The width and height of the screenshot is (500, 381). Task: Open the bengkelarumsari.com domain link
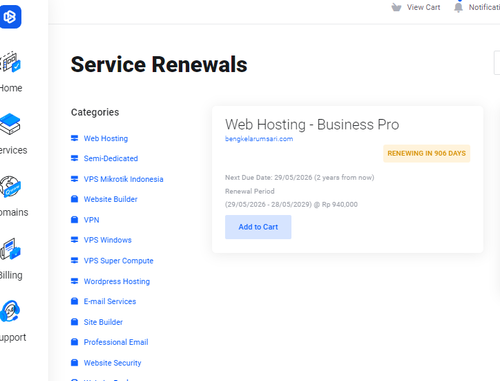(259, 139)
